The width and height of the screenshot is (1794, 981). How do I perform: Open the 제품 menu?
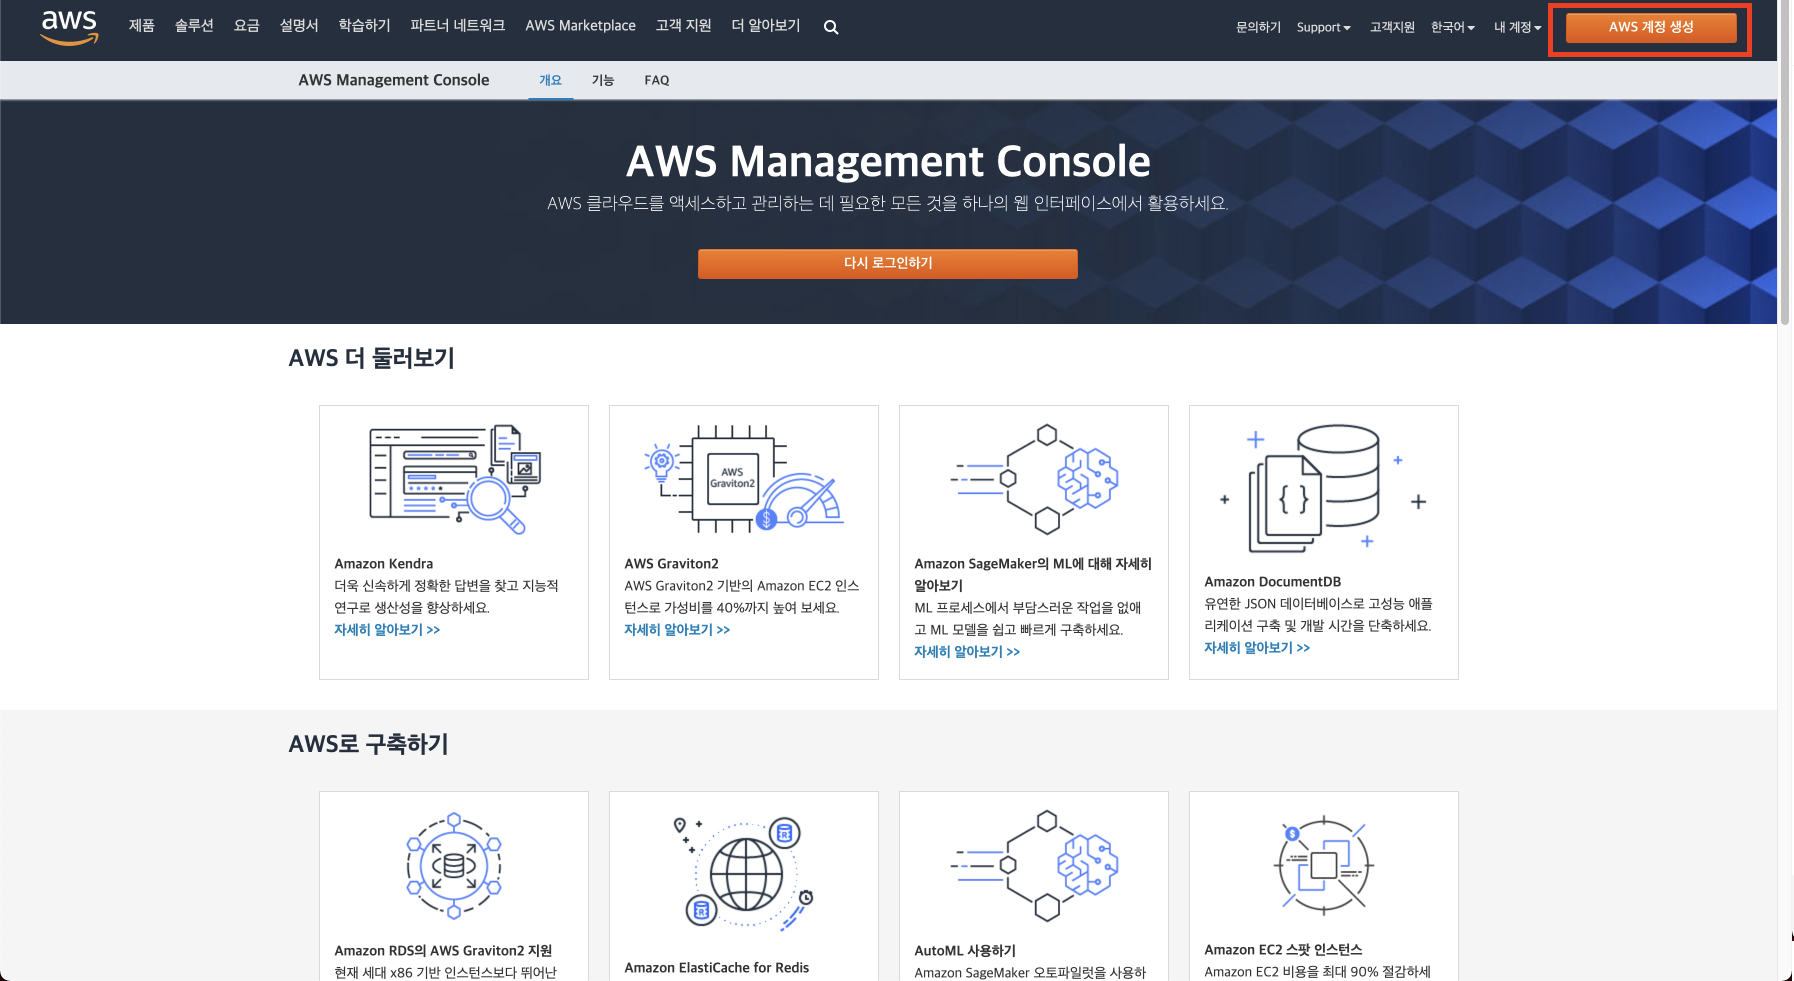pyautogui.click(x=142, y=26)
